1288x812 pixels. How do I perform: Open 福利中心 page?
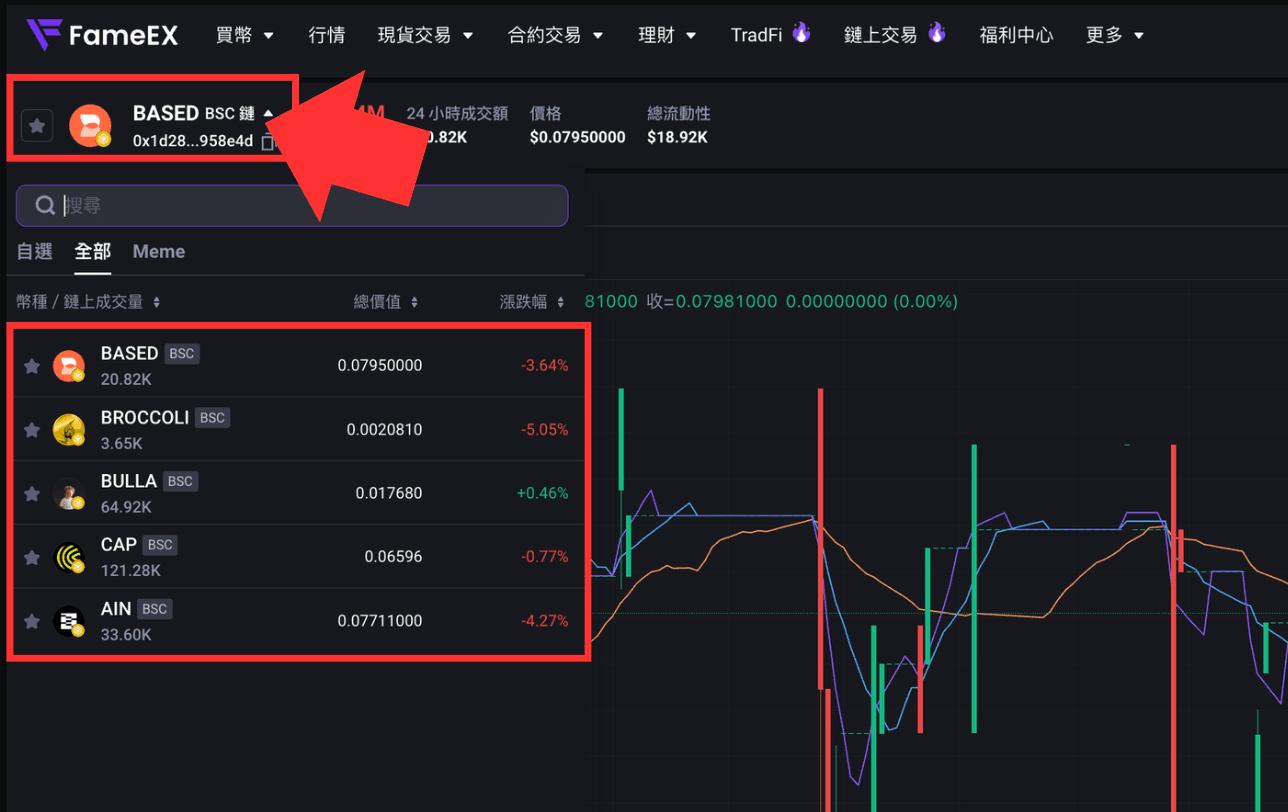(1016, 35)
